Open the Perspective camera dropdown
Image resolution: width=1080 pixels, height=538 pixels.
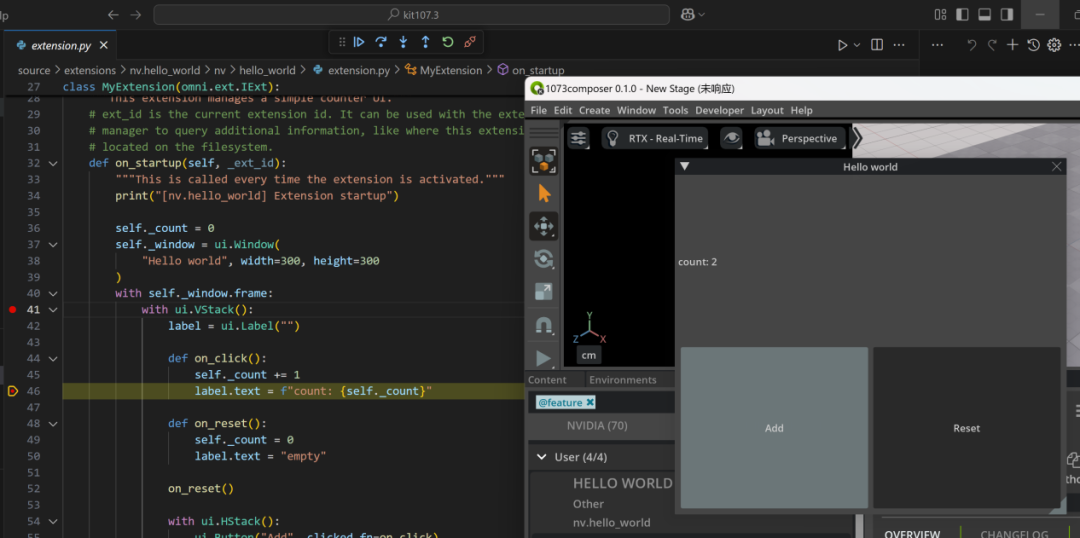799,138
